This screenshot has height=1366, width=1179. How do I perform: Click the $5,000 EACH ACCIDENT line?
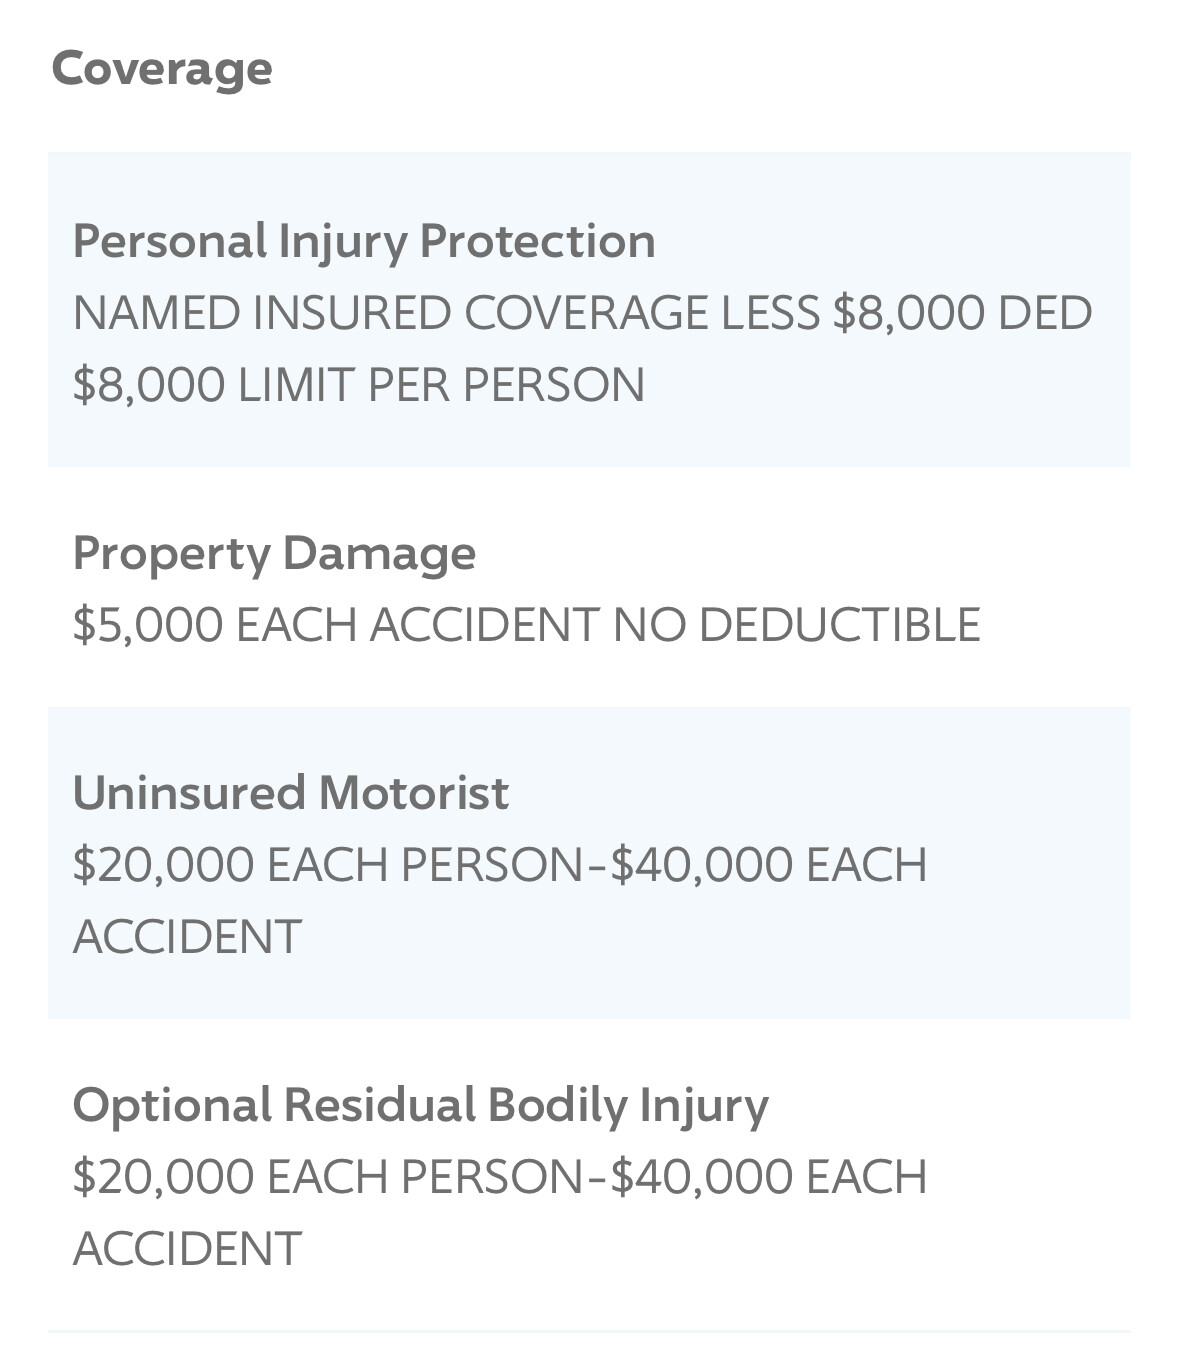[x=336, y=625]
